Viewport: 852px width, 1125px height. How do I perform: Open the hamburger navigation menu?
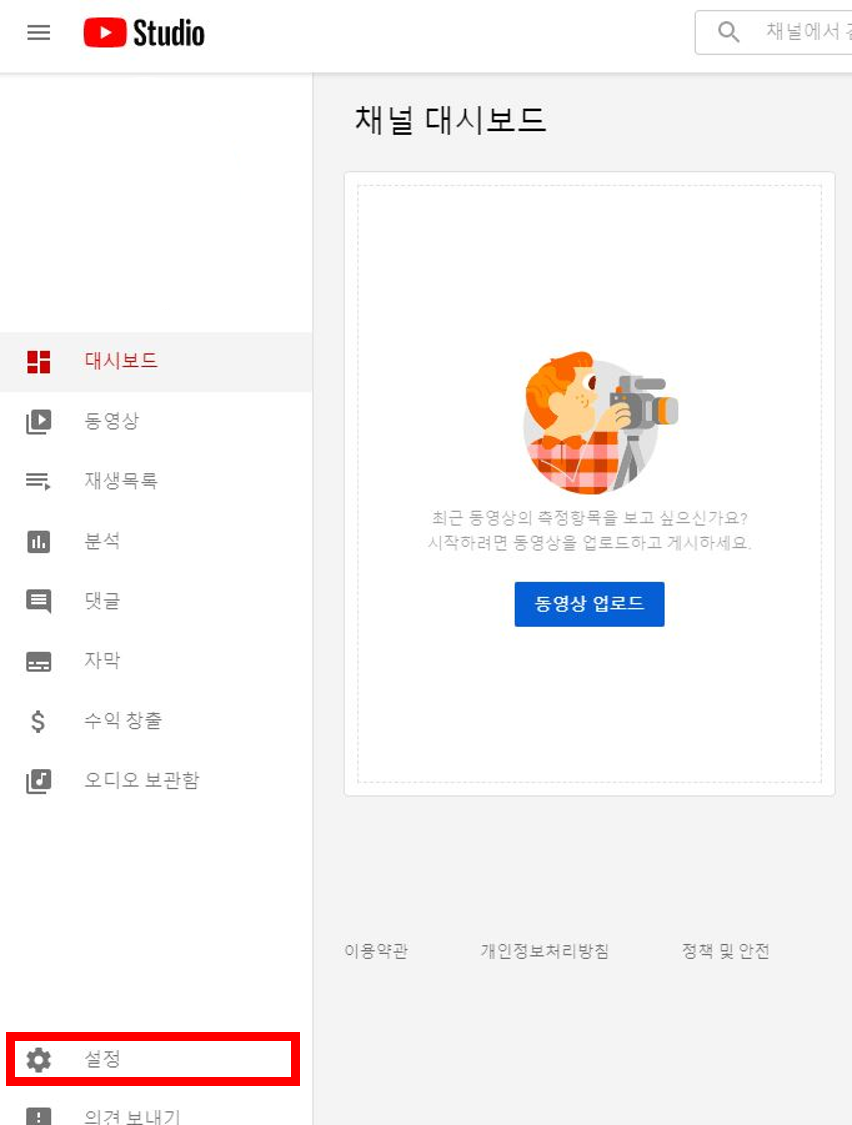tap(39, 32)
